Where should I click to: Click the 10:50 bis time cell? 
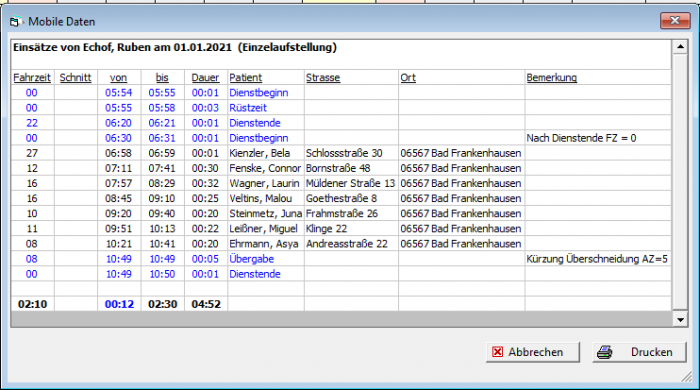point(162,274)
